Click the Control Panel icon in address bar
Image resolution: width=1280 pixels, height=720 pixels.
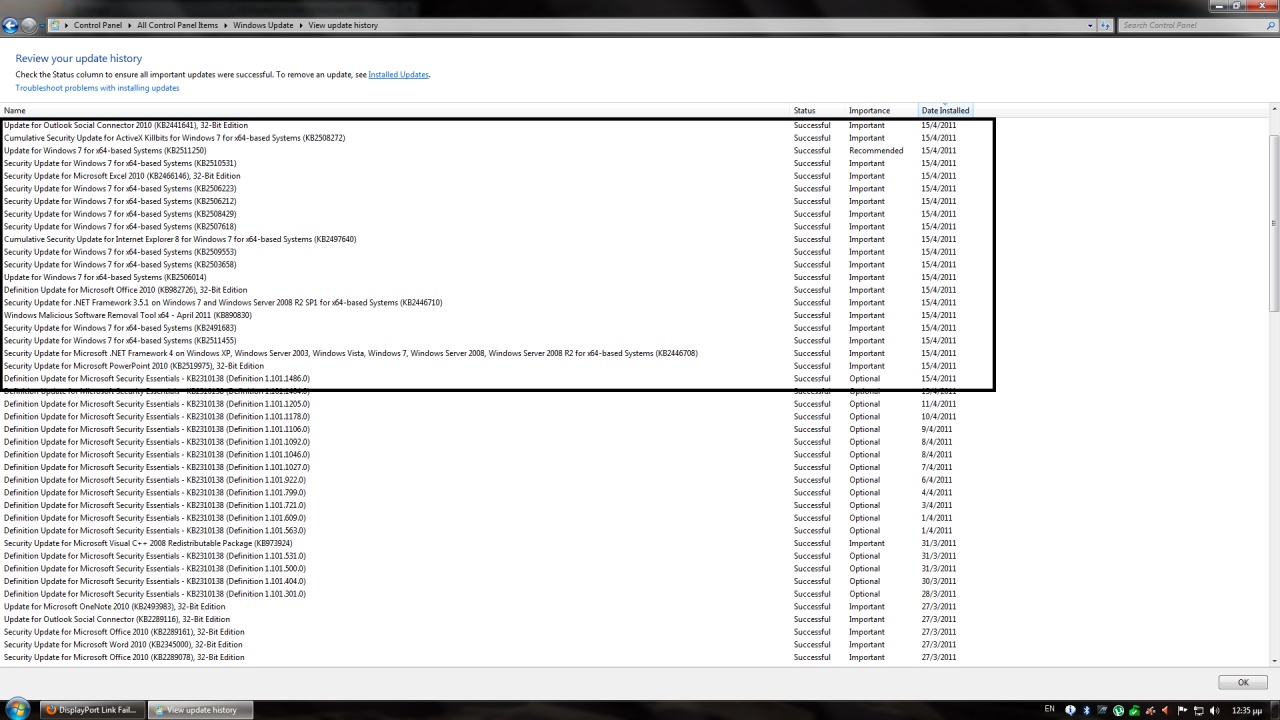pos(55,25)
